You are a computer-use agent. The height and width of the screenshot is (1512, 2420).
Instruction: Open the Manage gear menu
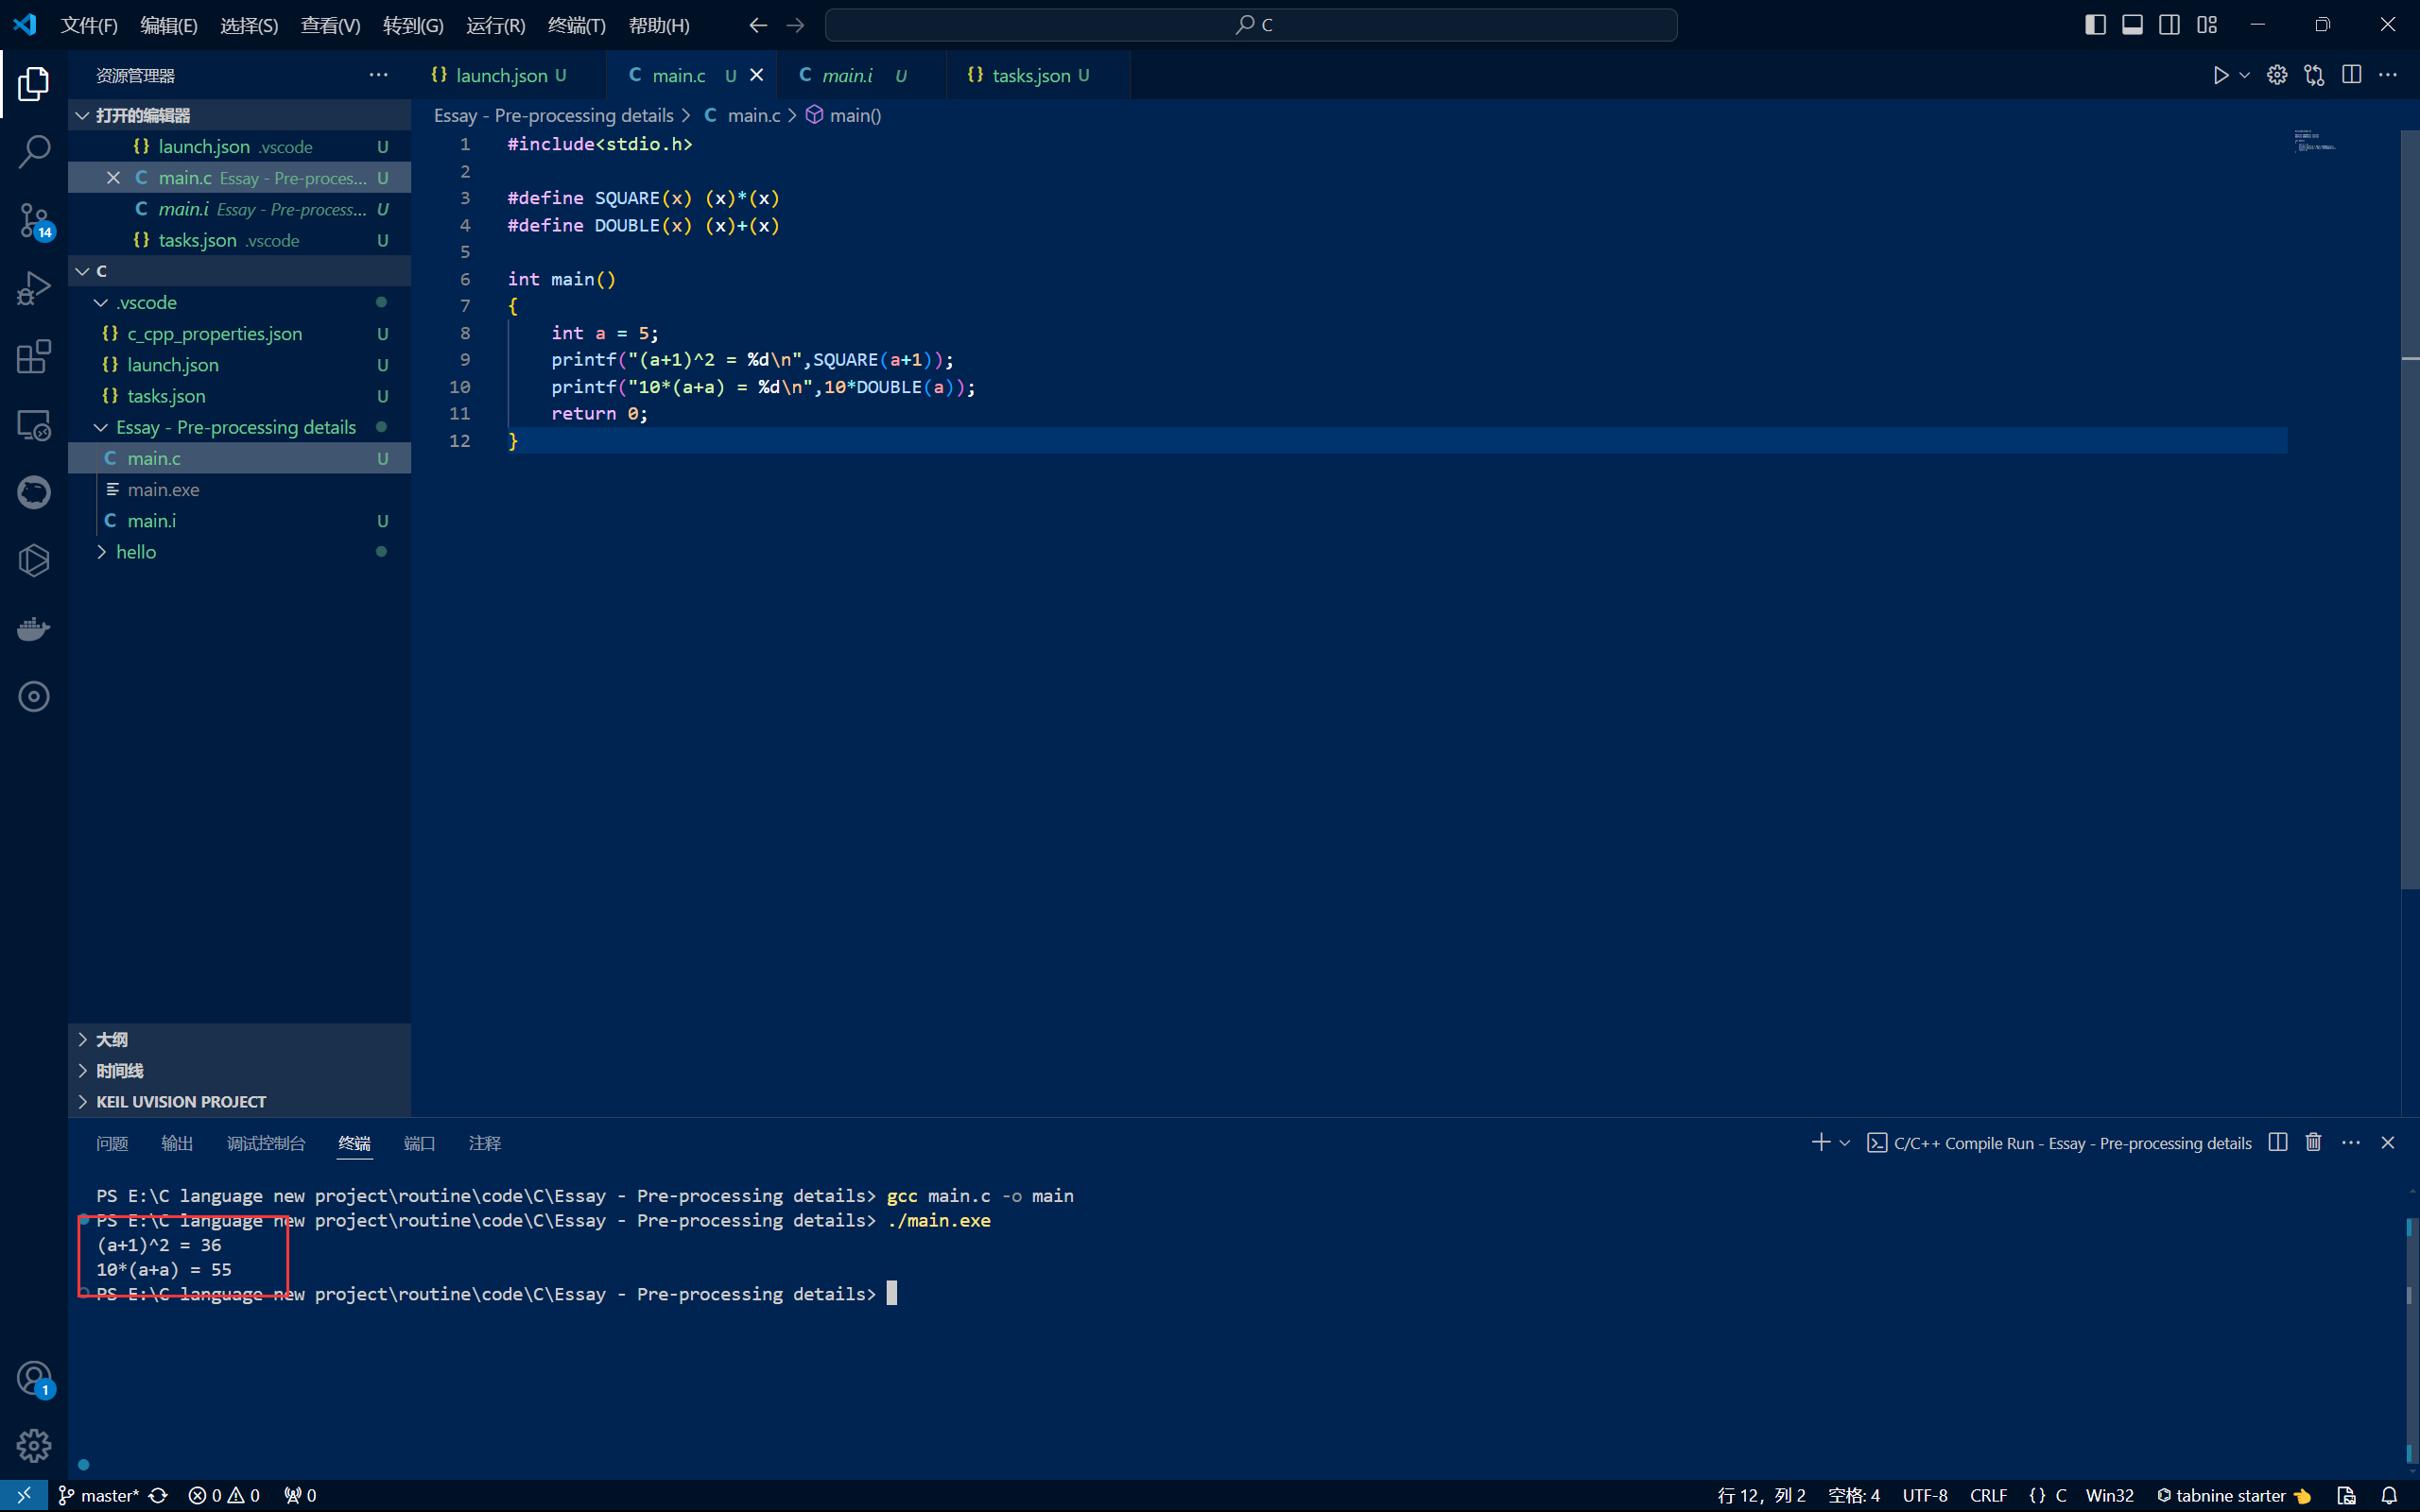pos(34,1445)
